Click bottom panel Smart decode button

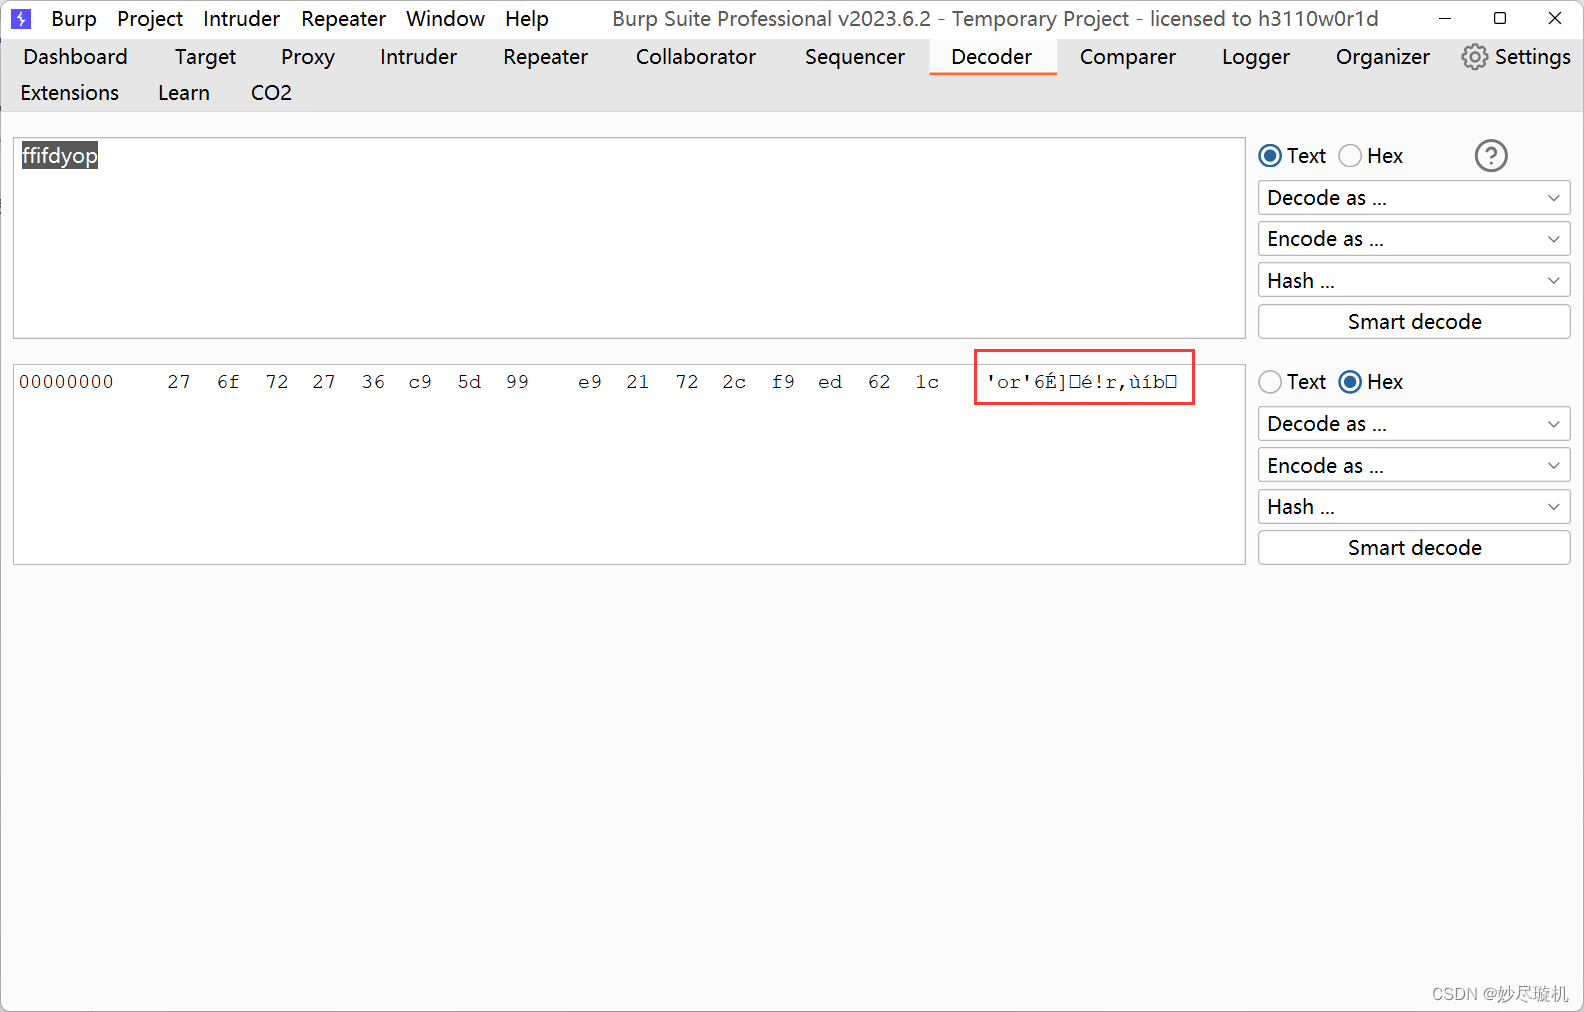click(x=1414, y=548)
